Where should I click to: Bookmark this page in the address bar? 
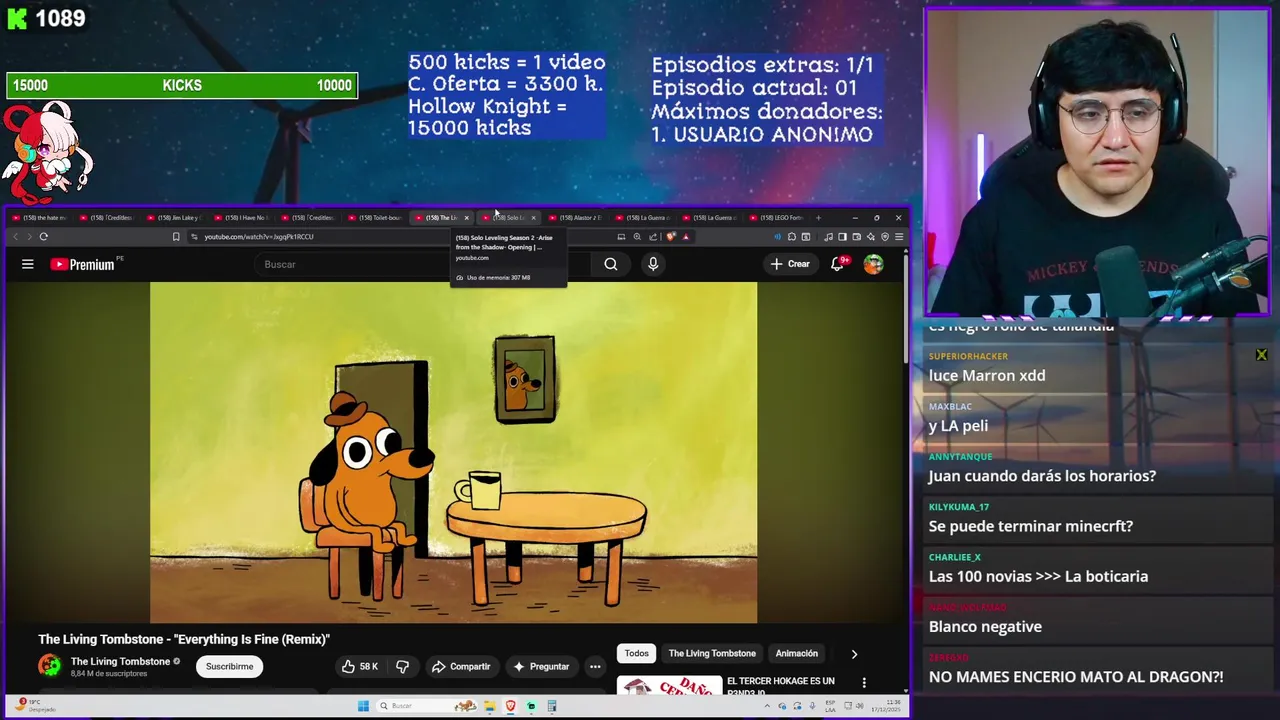click(x=176, y=237)
